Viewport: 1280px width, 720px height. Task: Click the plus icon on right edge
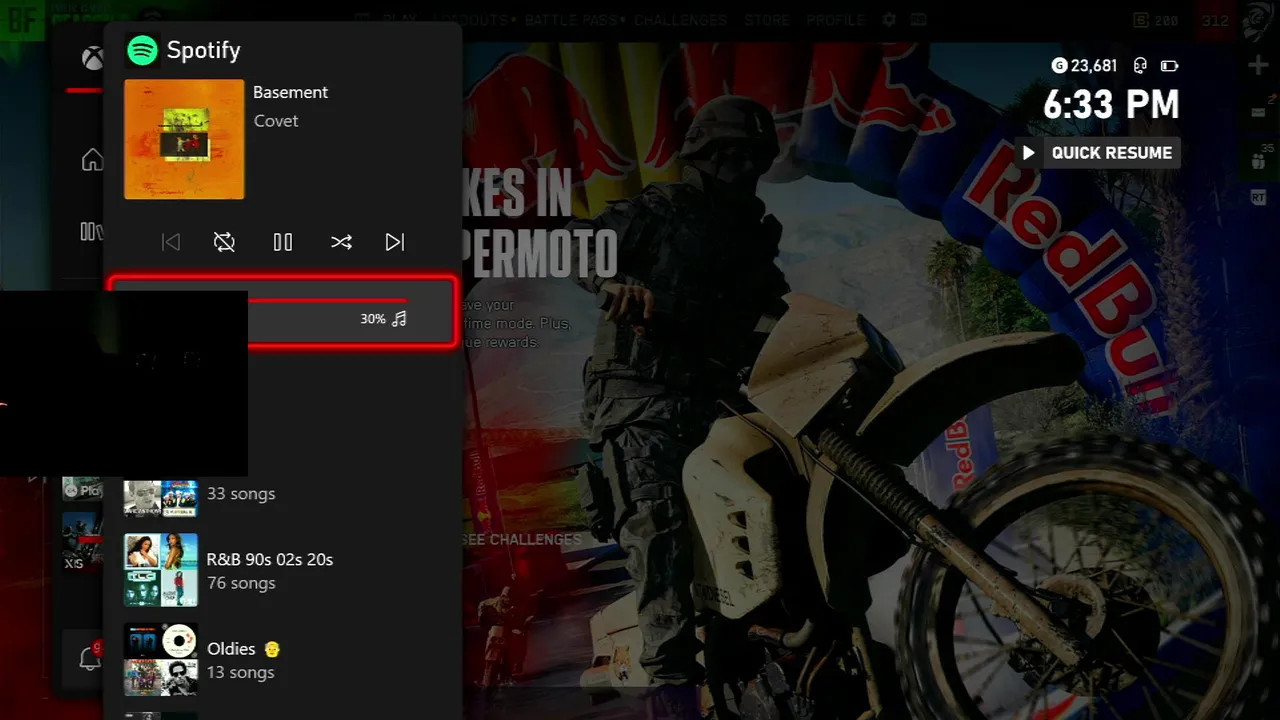(1258, 65)
